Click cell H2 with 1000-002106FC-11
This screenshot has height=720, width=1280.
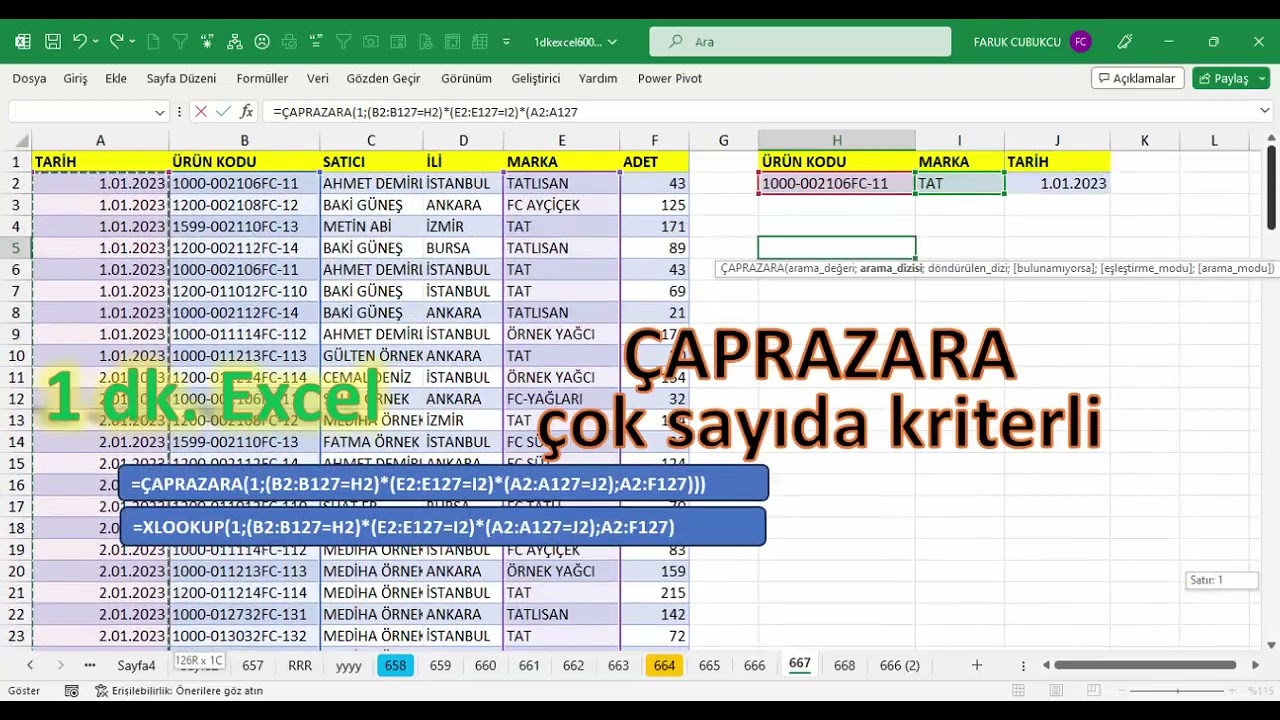[837, 183]
